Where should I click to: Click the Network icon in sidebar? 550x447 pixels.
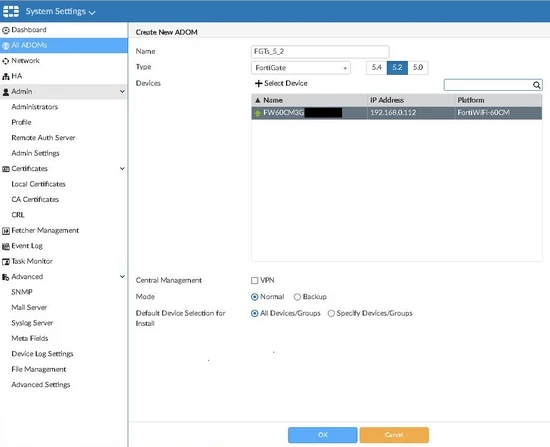(x=6, y=61)
